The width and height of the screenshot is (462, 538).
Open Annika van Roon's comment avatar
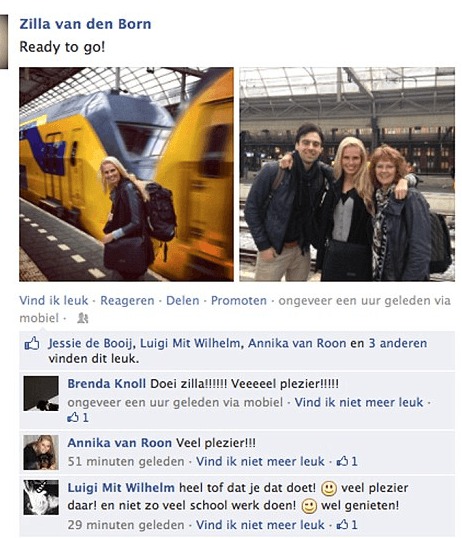click(41, 452)
